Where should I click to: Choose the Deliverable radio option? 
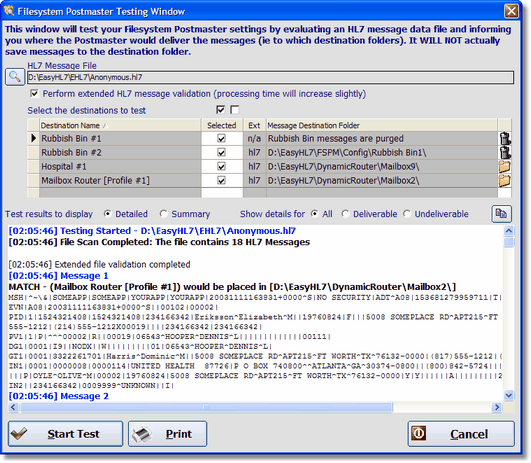pyautogui.click(x=345, y=214)
